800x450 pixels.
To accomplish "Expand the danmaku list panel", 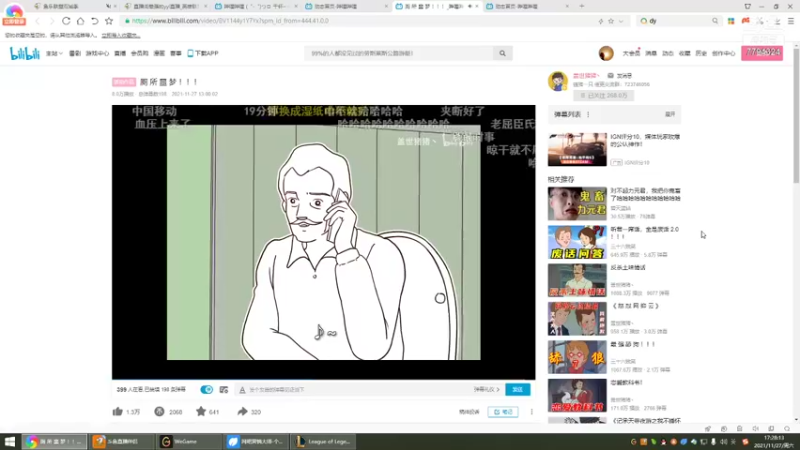I will point(670,114).
